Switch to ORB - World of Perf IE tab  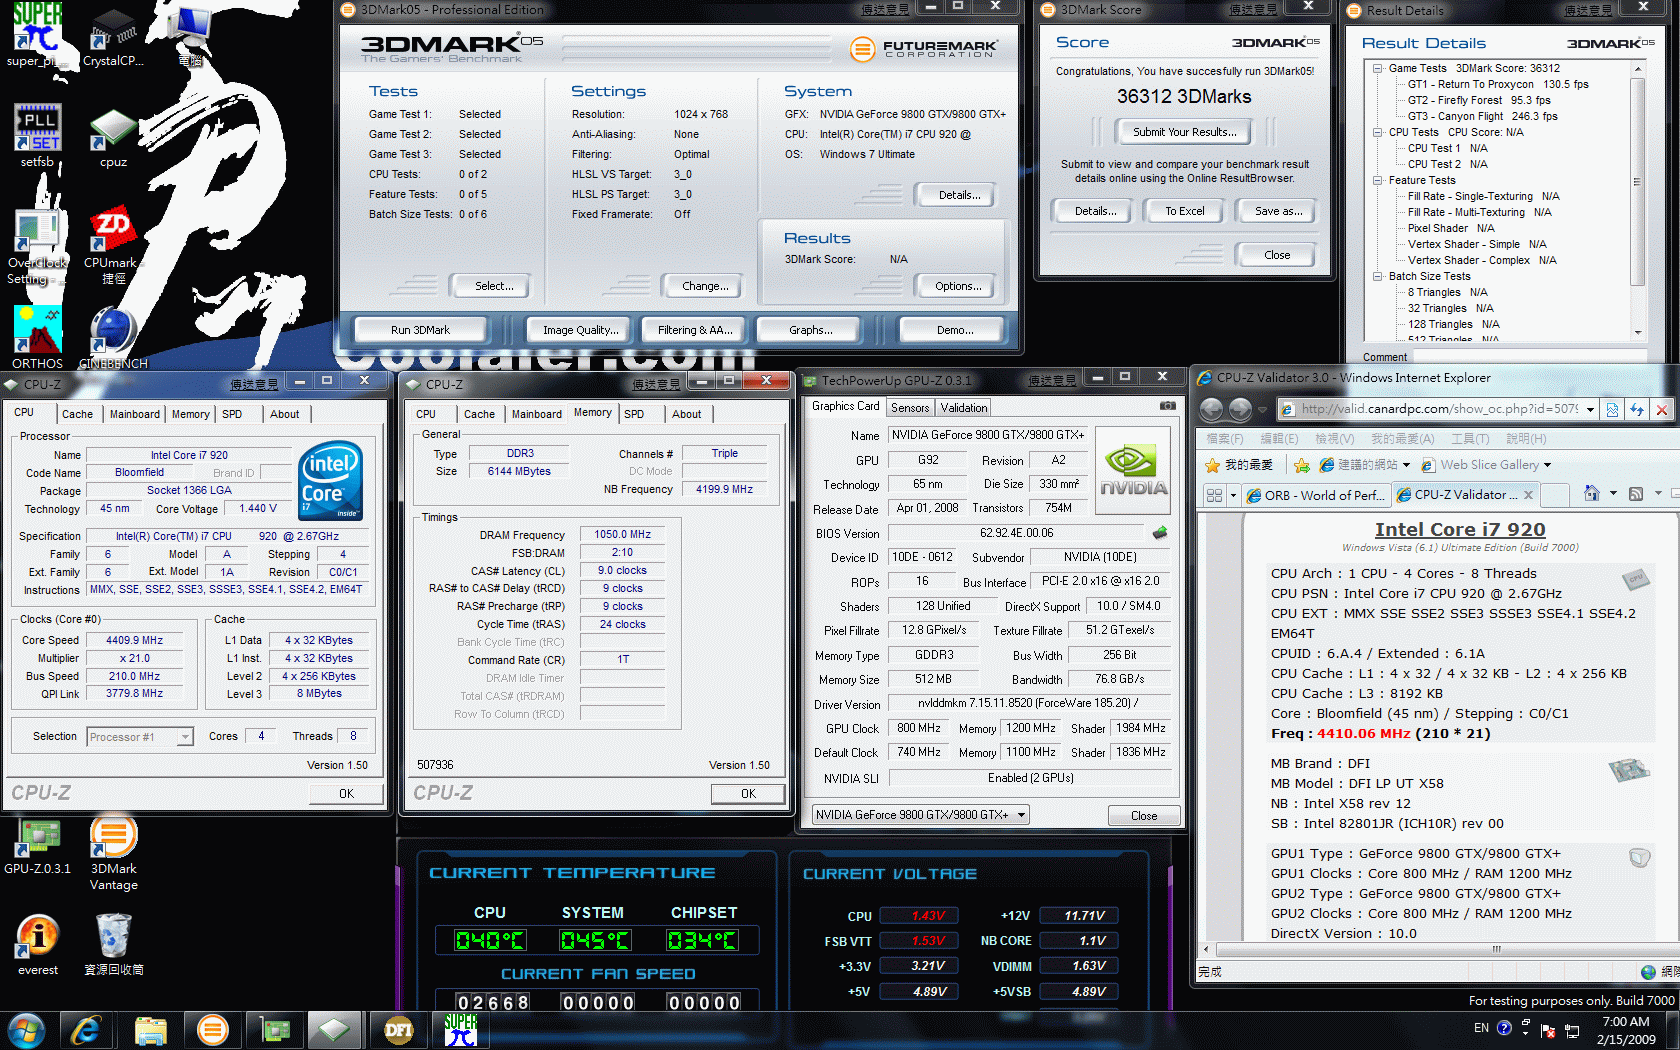tap(1316, 495)
